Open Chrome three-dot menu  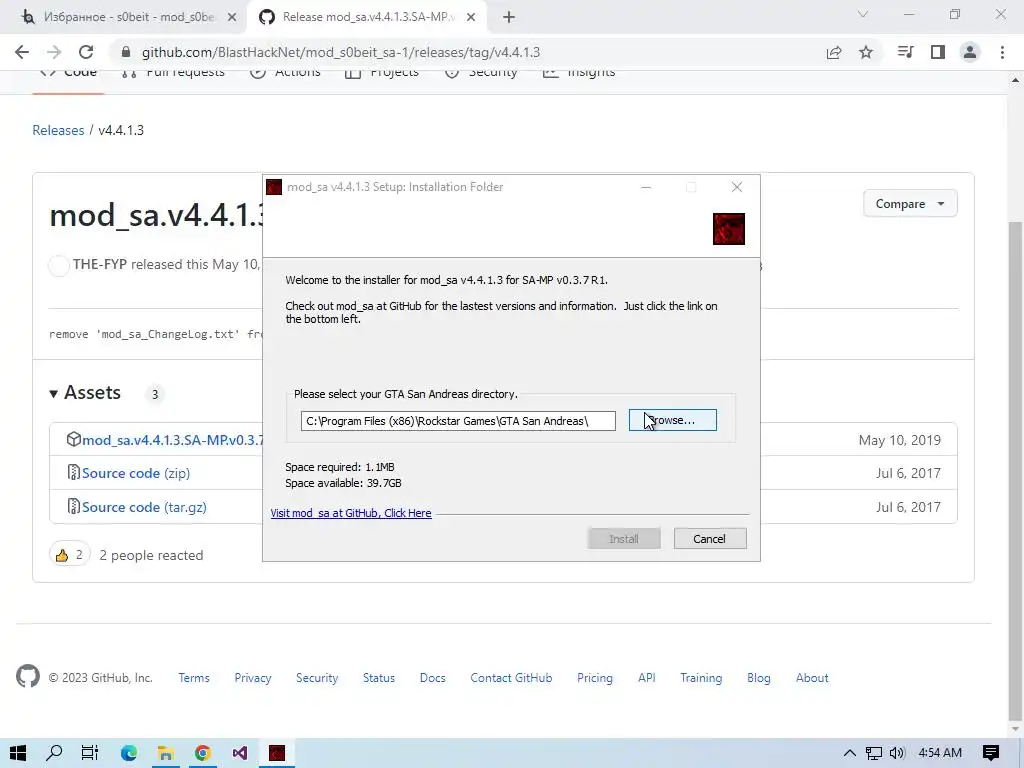(1002, 52)
